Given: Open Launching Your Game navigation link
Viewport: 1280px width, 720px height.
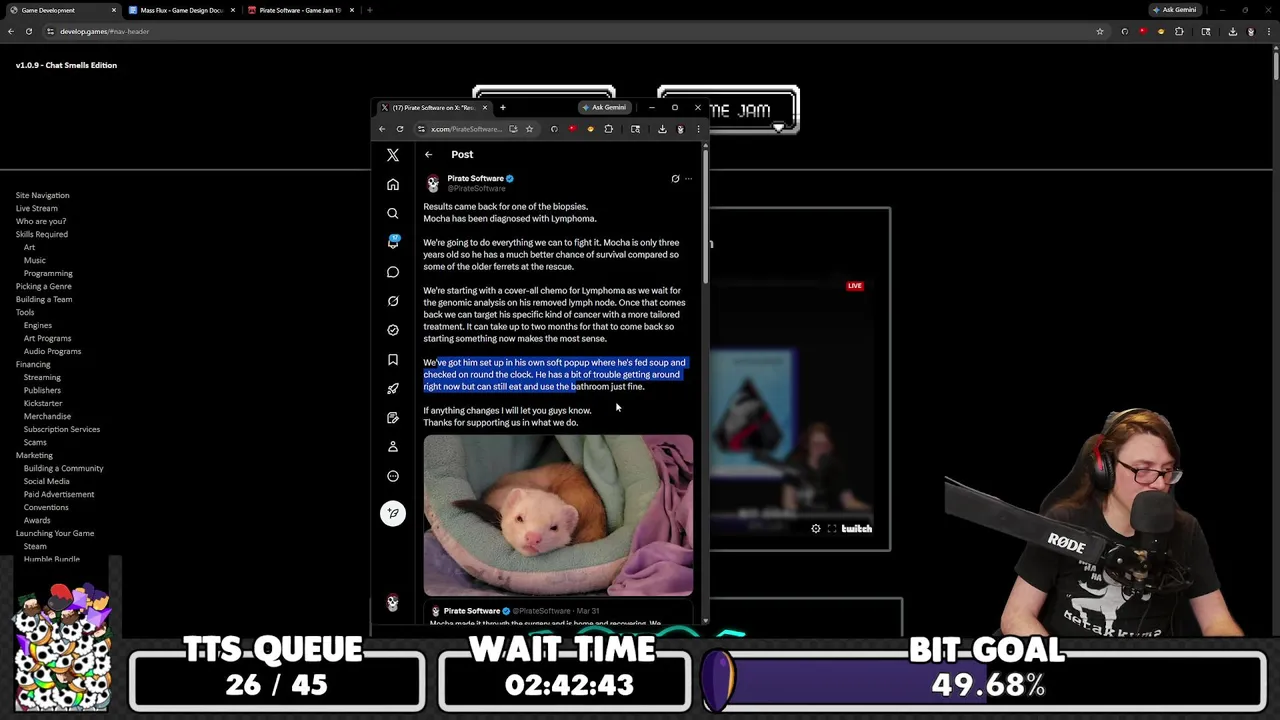Looking at the screenshot, I should click(55, 533).
